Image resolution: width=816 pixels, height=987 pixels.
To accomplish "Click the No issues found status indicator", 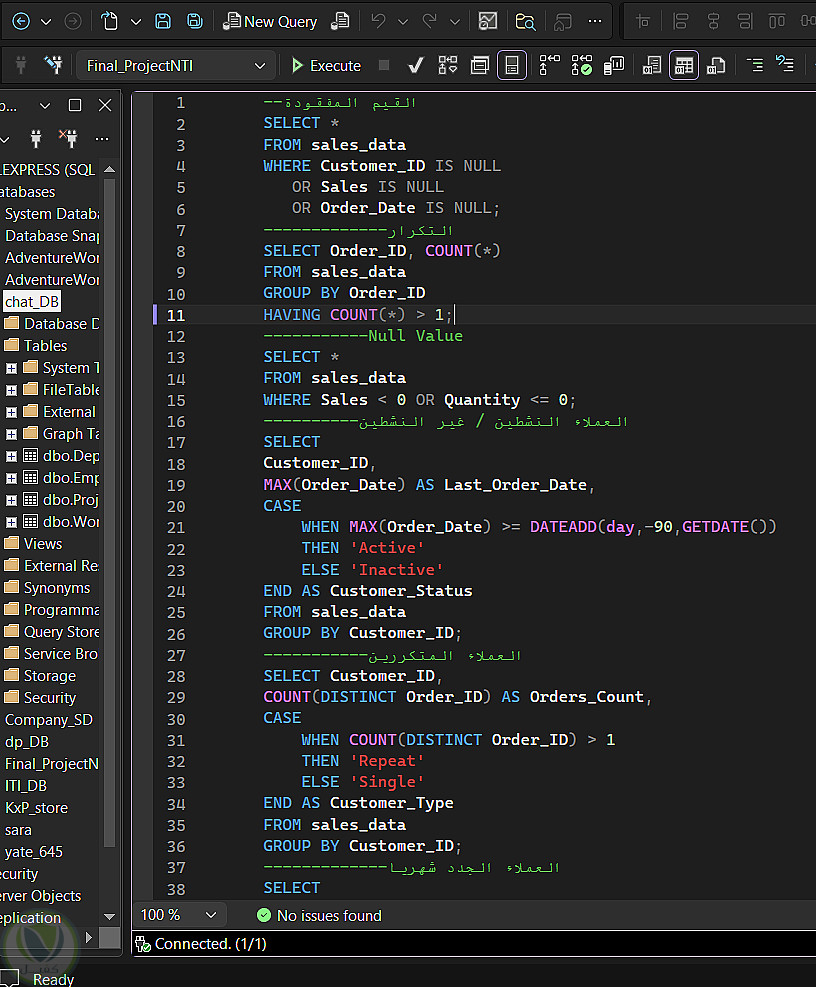I will click(x=319, y=915).
